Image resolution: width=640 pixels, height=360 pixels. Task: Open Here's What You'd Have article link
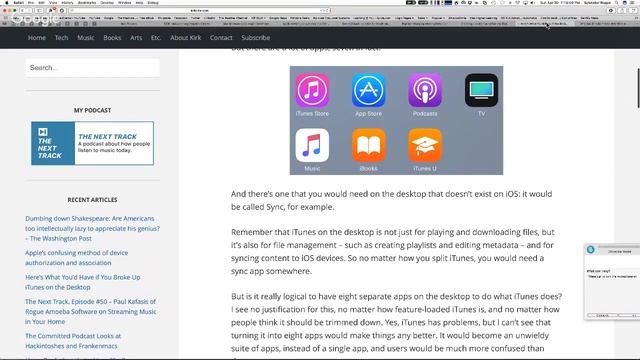pos(83,282)
